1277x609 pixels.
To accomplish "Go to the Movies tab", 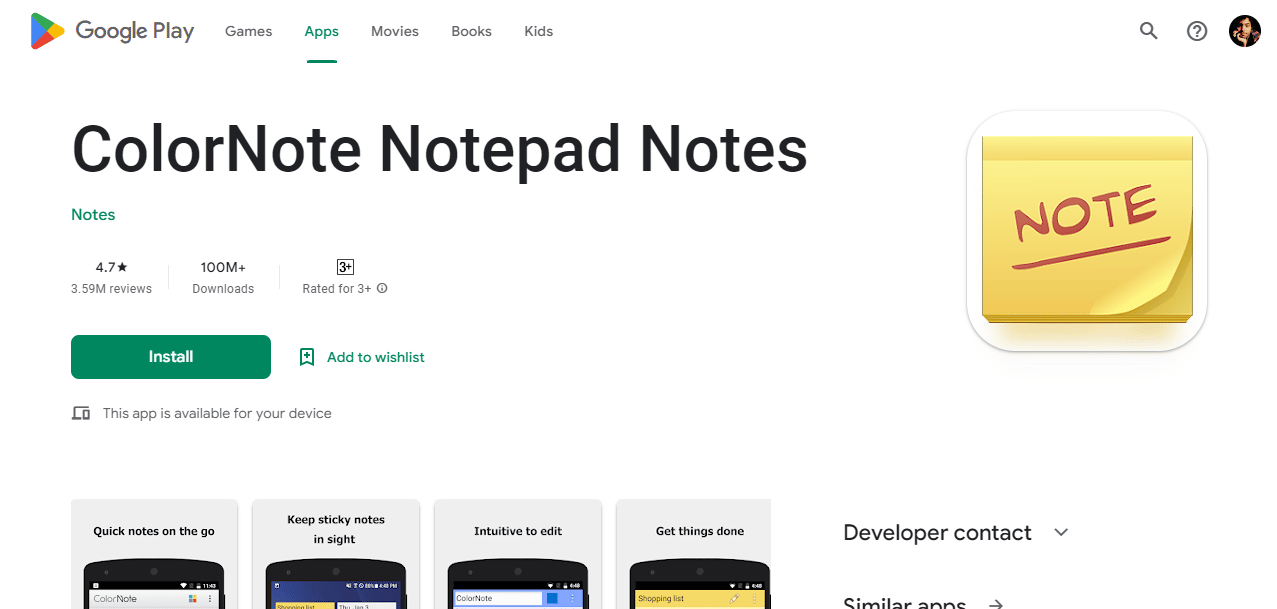I will [x=395, y=31].
